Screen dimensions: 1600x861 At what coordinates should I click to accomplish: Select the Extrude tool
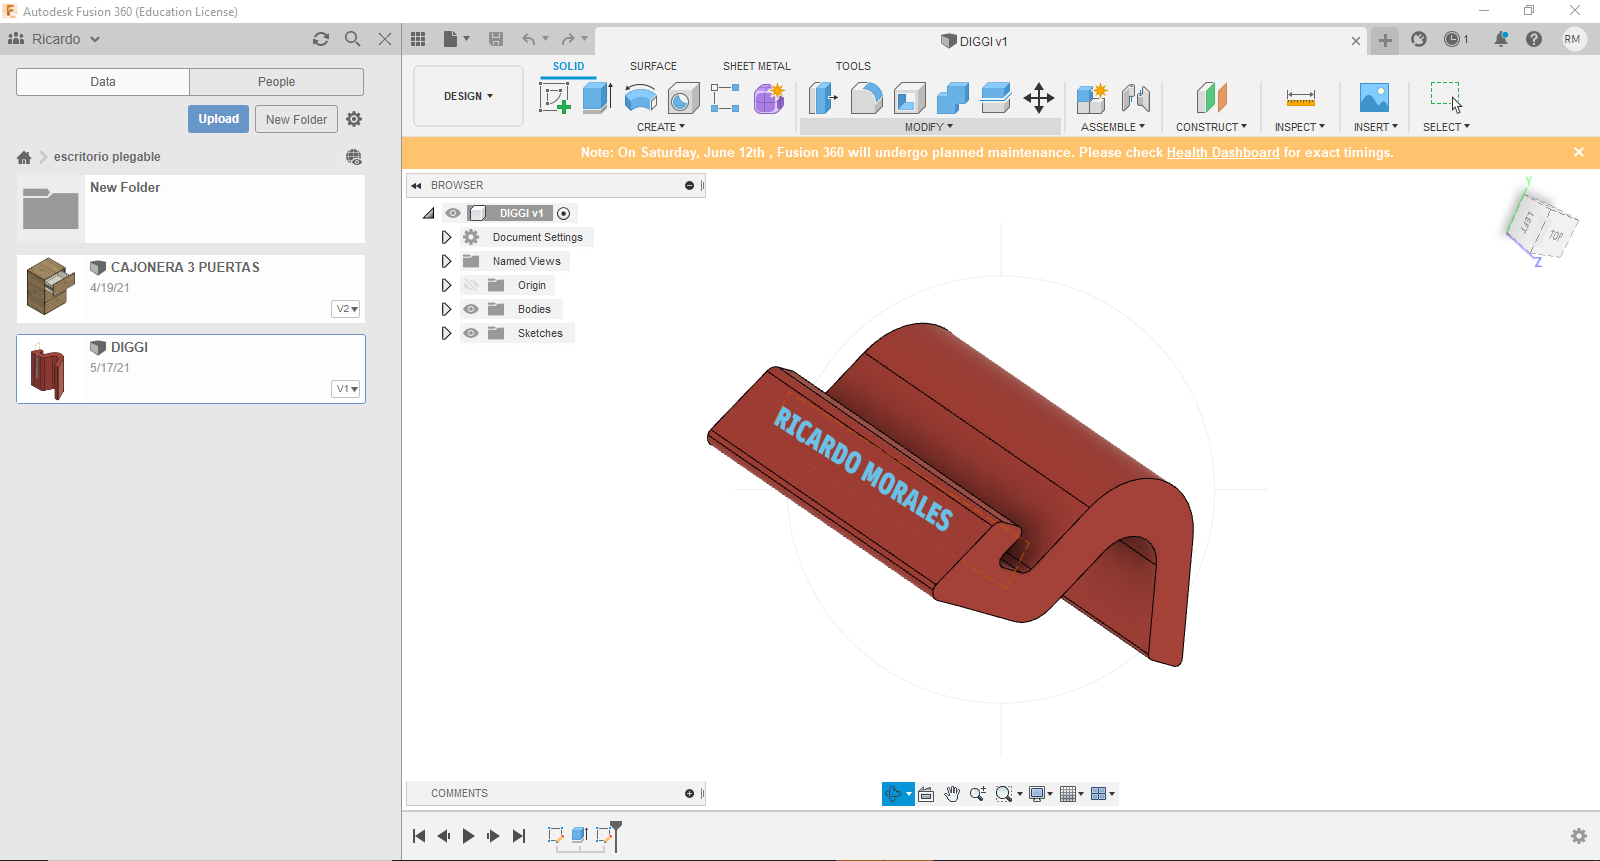[597, 98]
